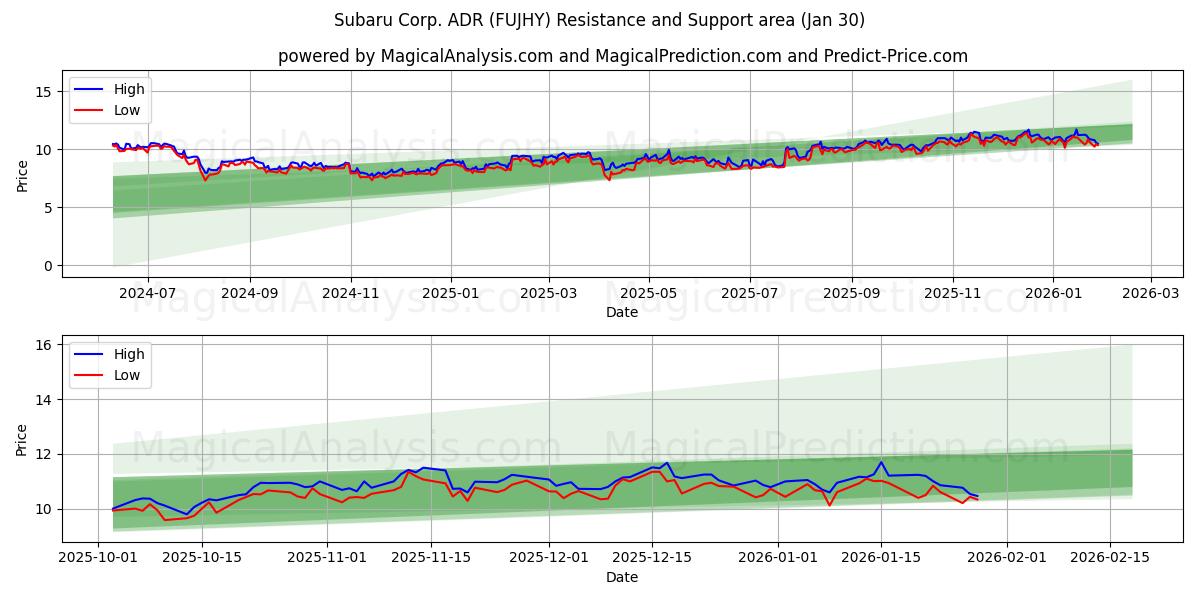Viewport: 1200px width, 600px height.
Task: Click the '2025-10-15' x-axis label
Action: pos(202,558)
